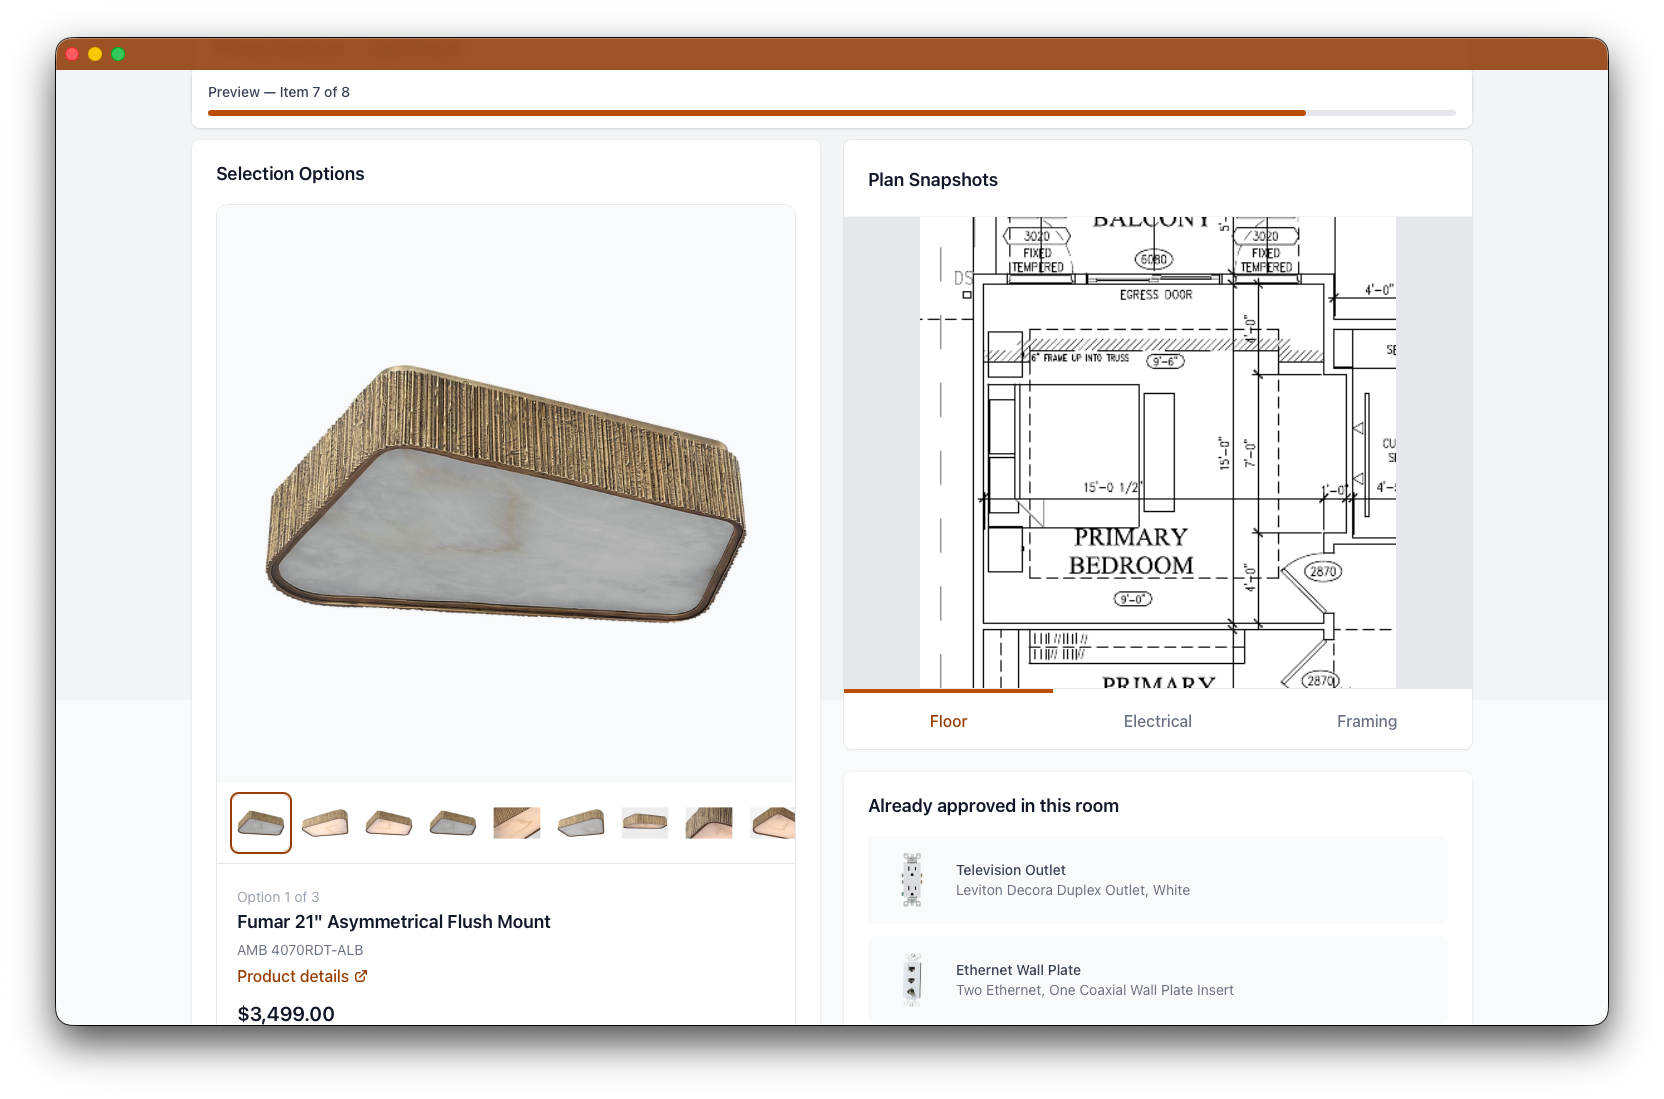Click the Television Outlet duplex outlet icon
This screenshot has height=1099, width=1664.
(x=912, y=880)
